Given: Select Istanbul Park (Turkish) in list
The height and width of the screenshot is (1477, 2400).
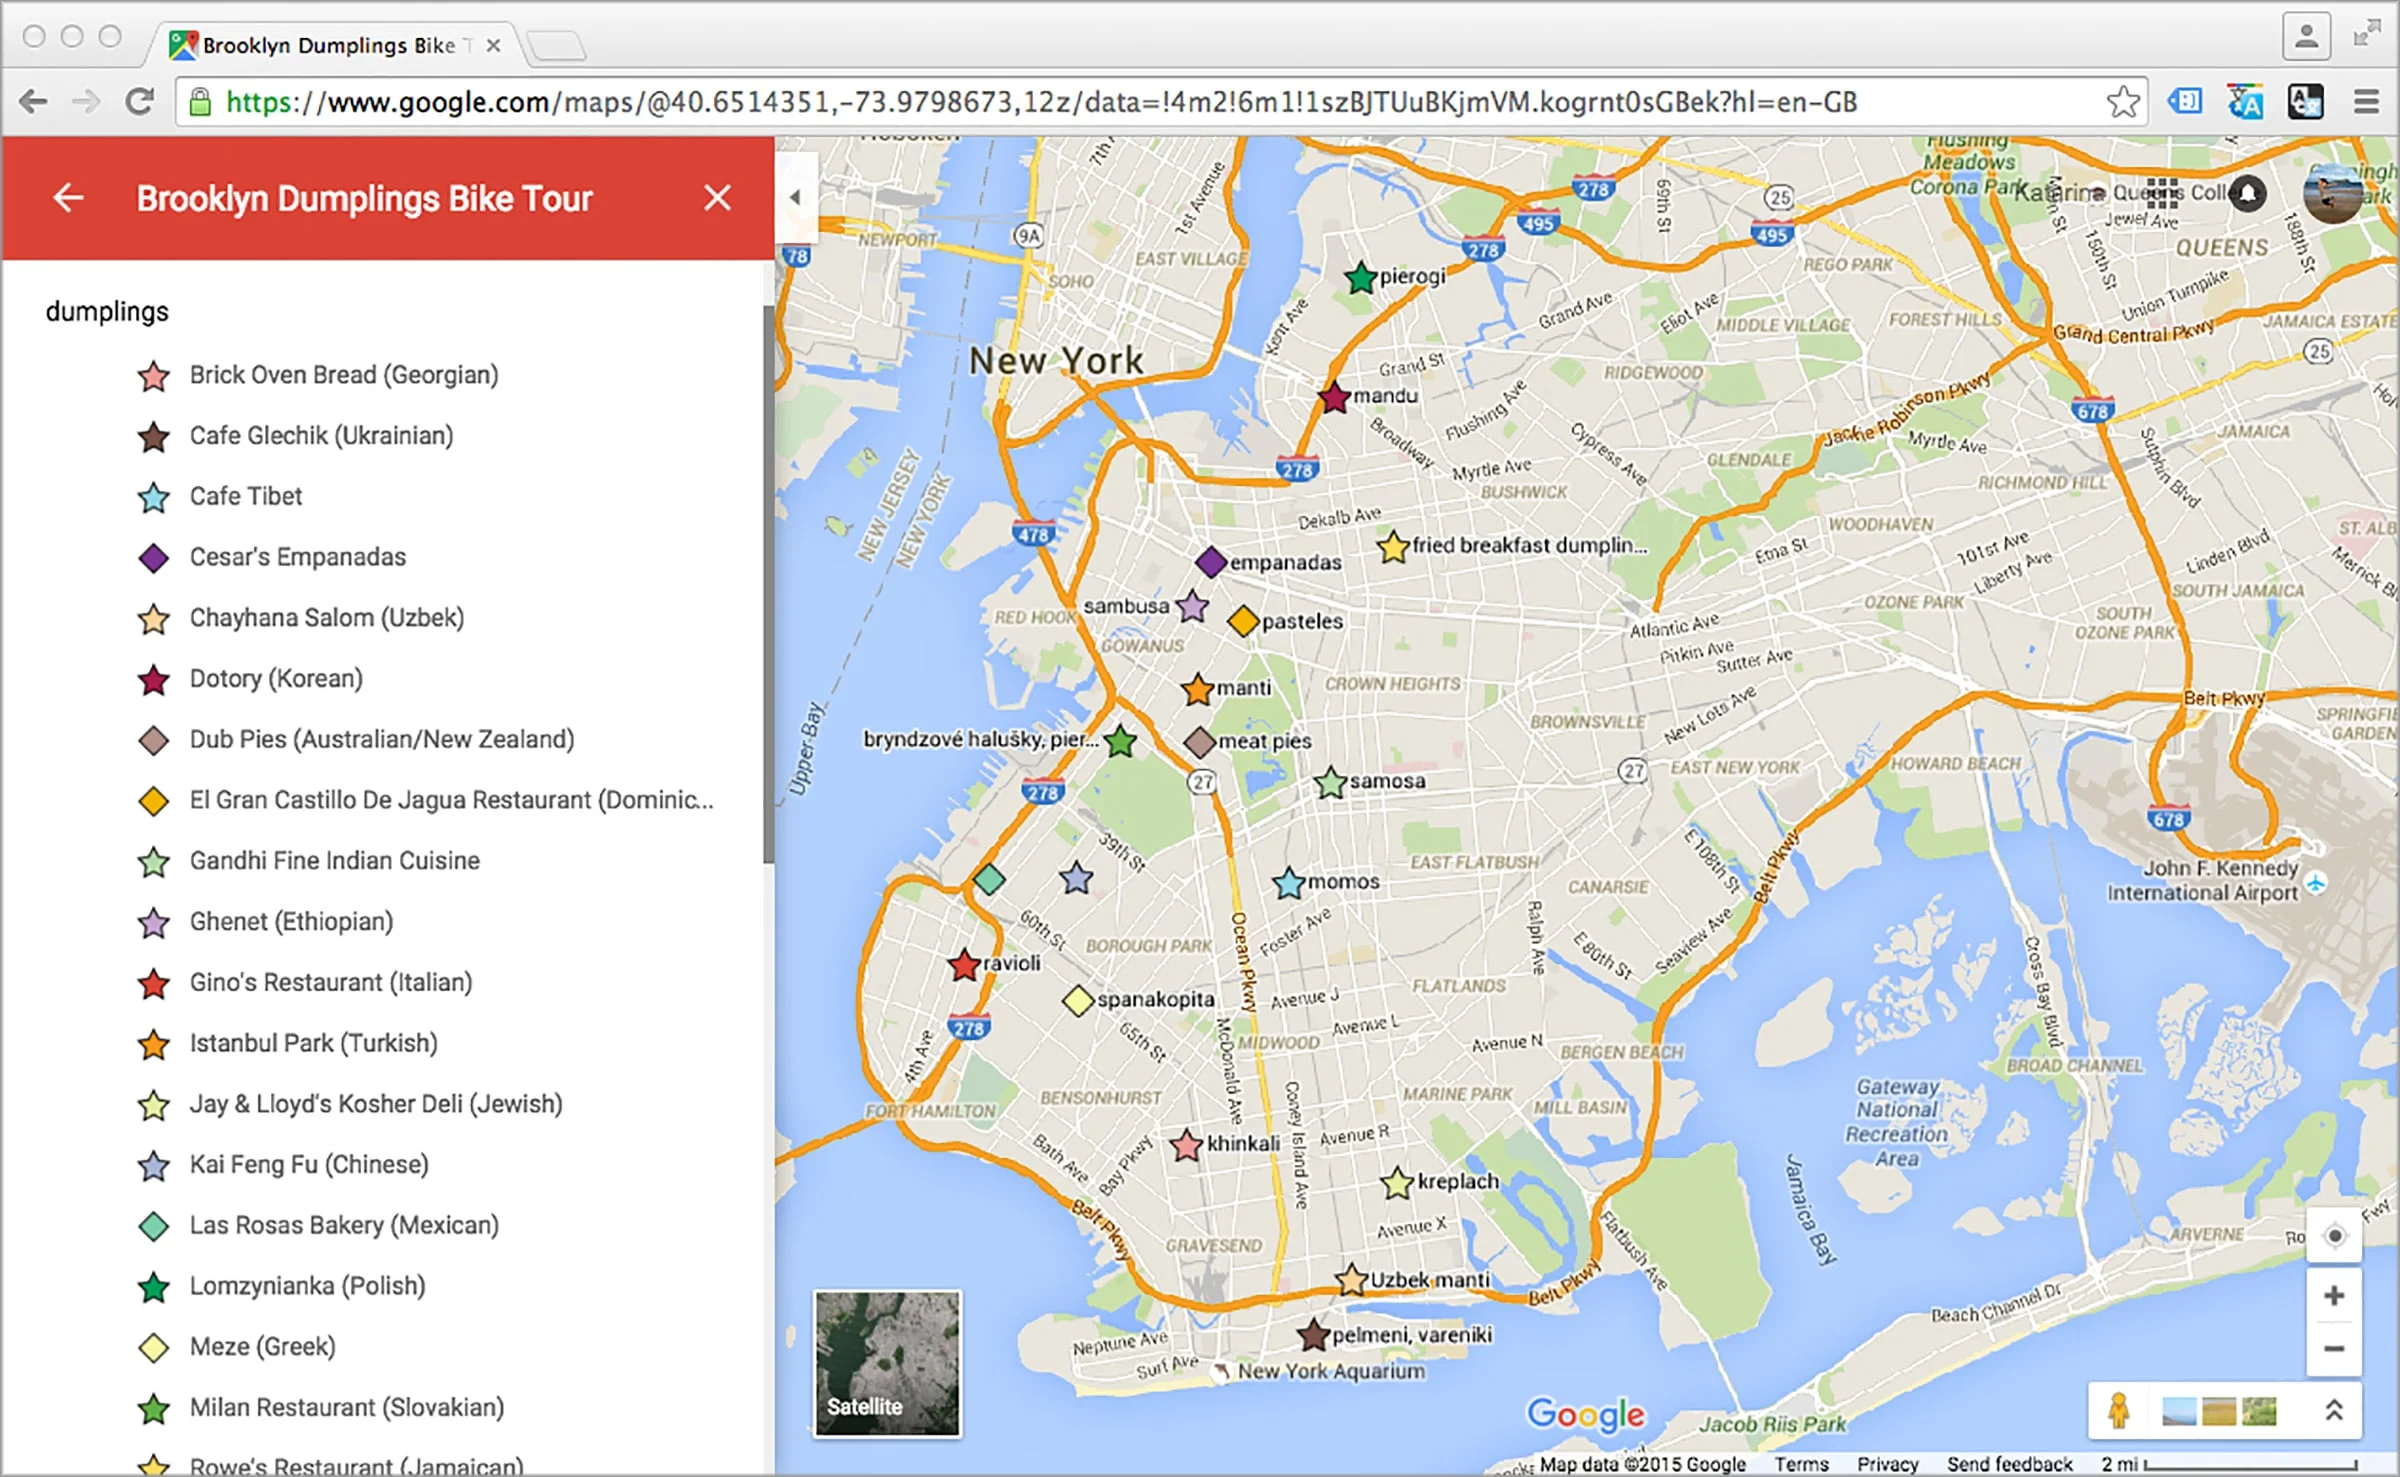Looking at the screenshot, I should pyautogui.click(x=314, y=1043).
